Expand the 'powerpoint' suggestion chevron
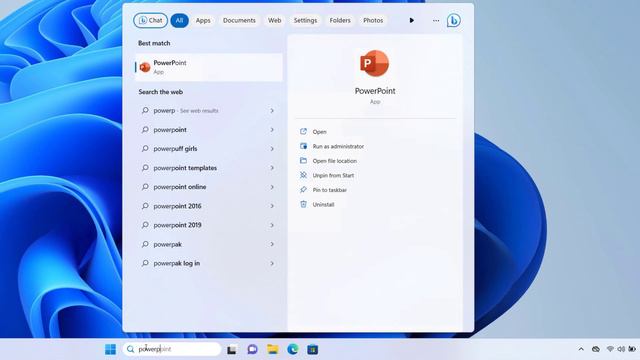640x360 pixels. 272,130
